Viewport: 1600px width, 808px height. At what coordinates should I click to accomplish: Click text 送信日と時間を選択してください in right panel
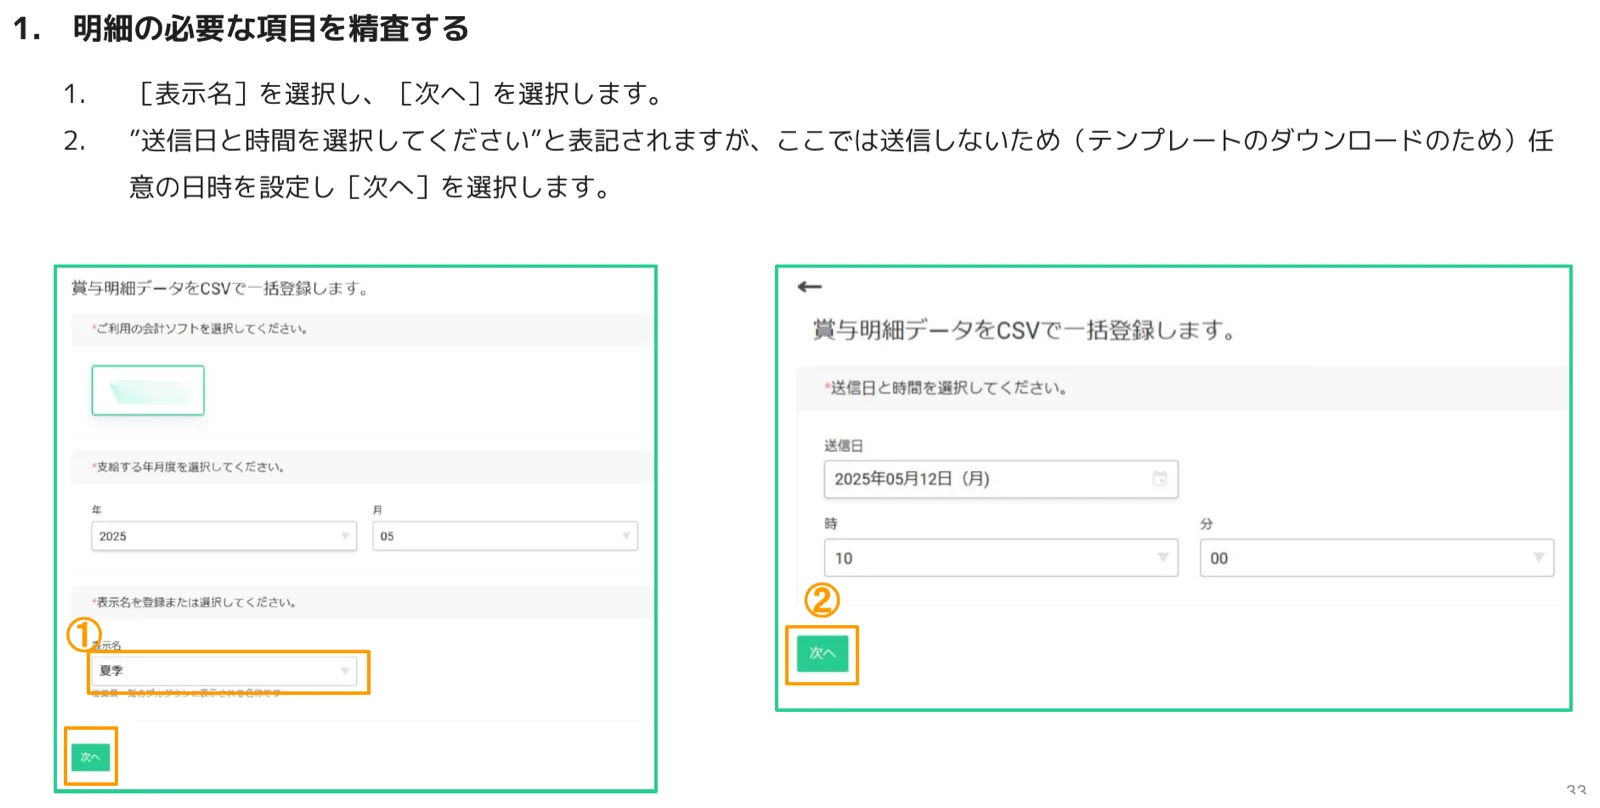tap(949, 388)
